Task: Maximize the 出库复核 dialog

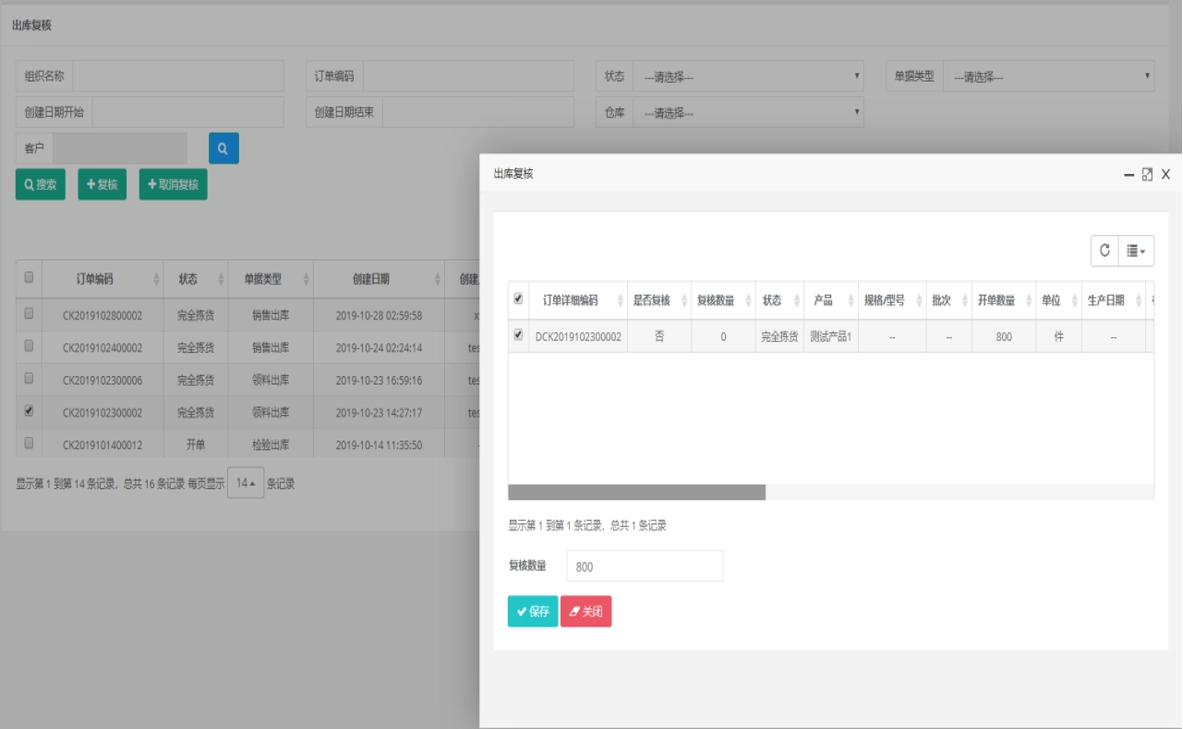Action: (1147, 174)
